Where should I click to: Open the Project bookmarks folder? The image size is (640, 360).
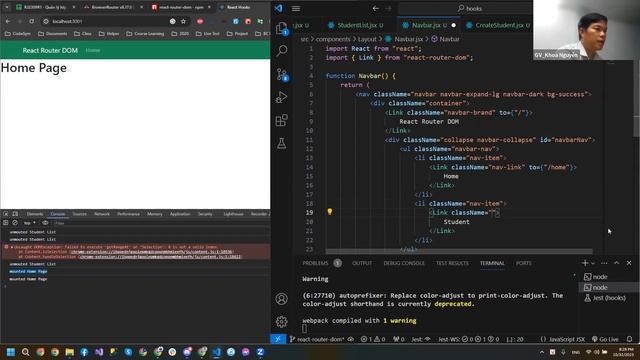coord(237,33)
